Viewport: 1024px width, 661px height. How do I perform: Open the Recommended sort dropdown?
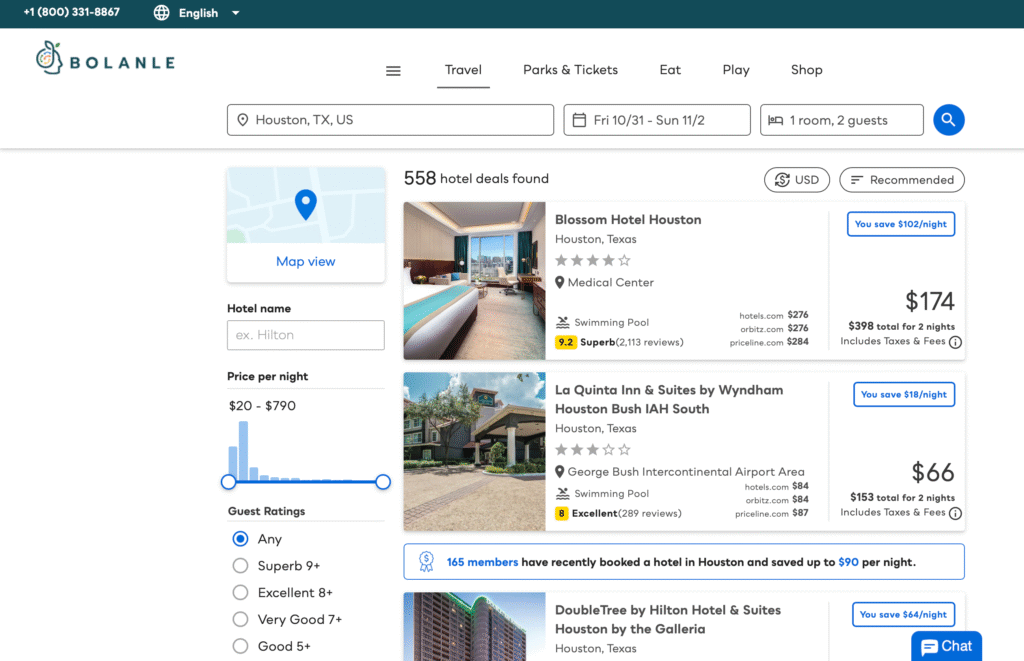pos(902,180)
